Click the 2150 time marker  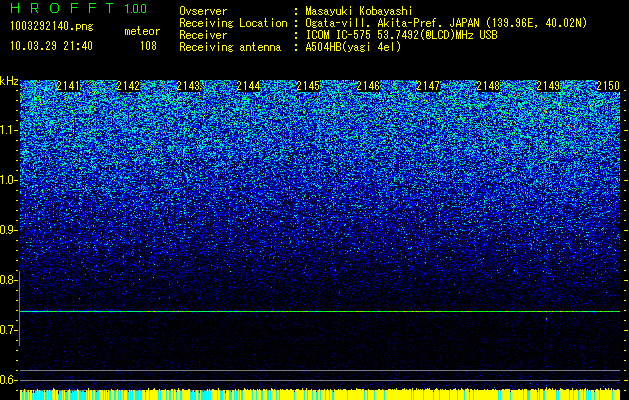(608, 86)
